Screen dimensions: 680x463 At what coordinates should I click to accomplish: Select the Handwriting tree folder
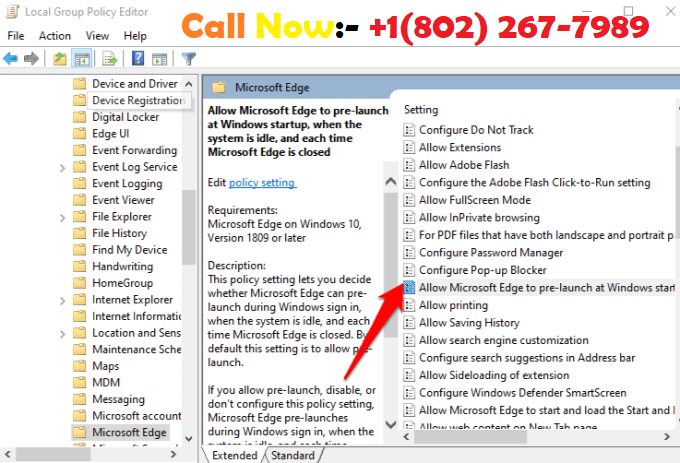[113, 266]
